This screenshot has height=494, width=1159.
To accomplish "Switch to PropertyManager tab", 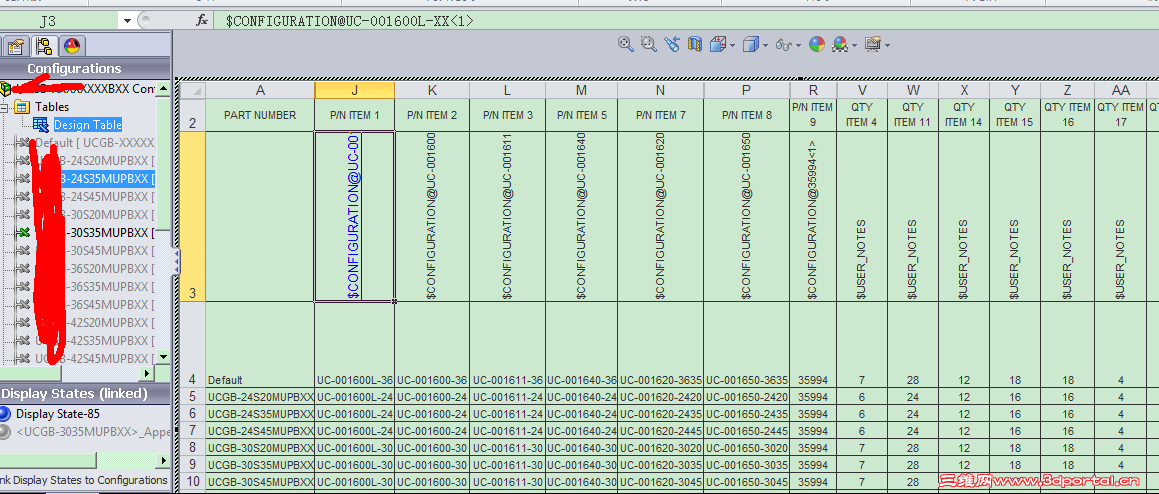I will (17, 47).
